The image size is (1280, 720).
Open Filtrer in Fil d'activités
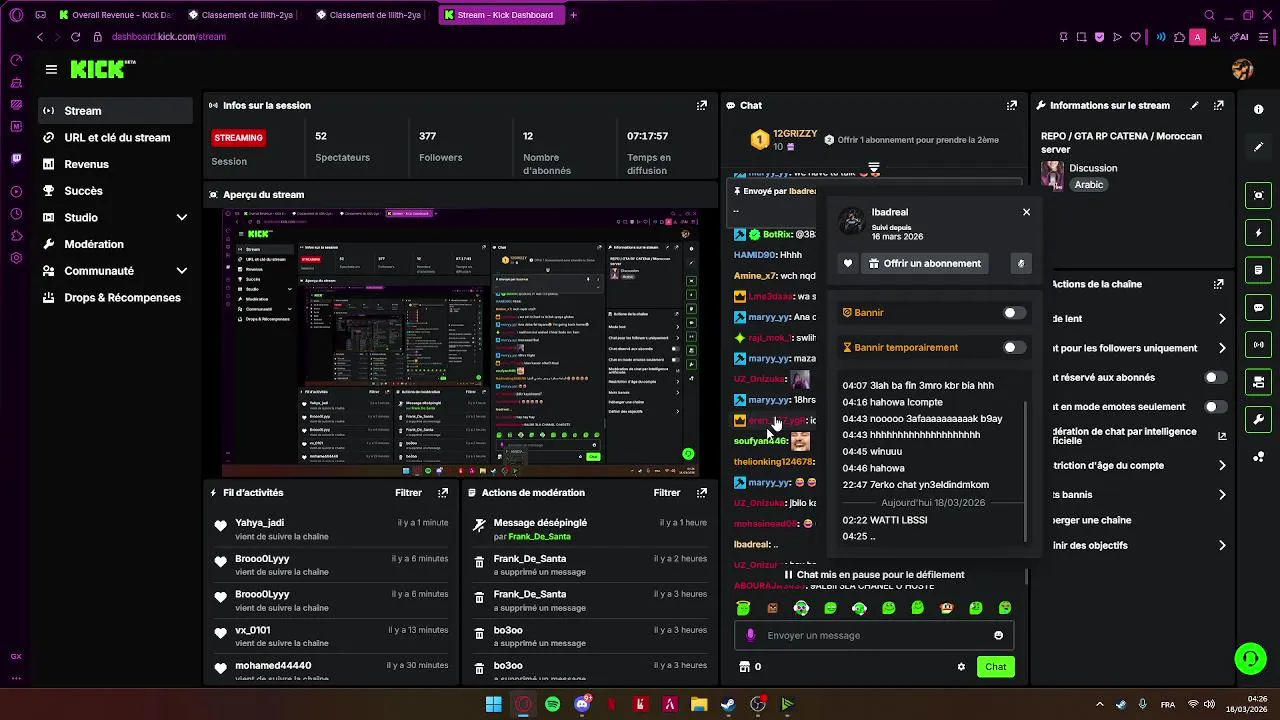point(408,492)
